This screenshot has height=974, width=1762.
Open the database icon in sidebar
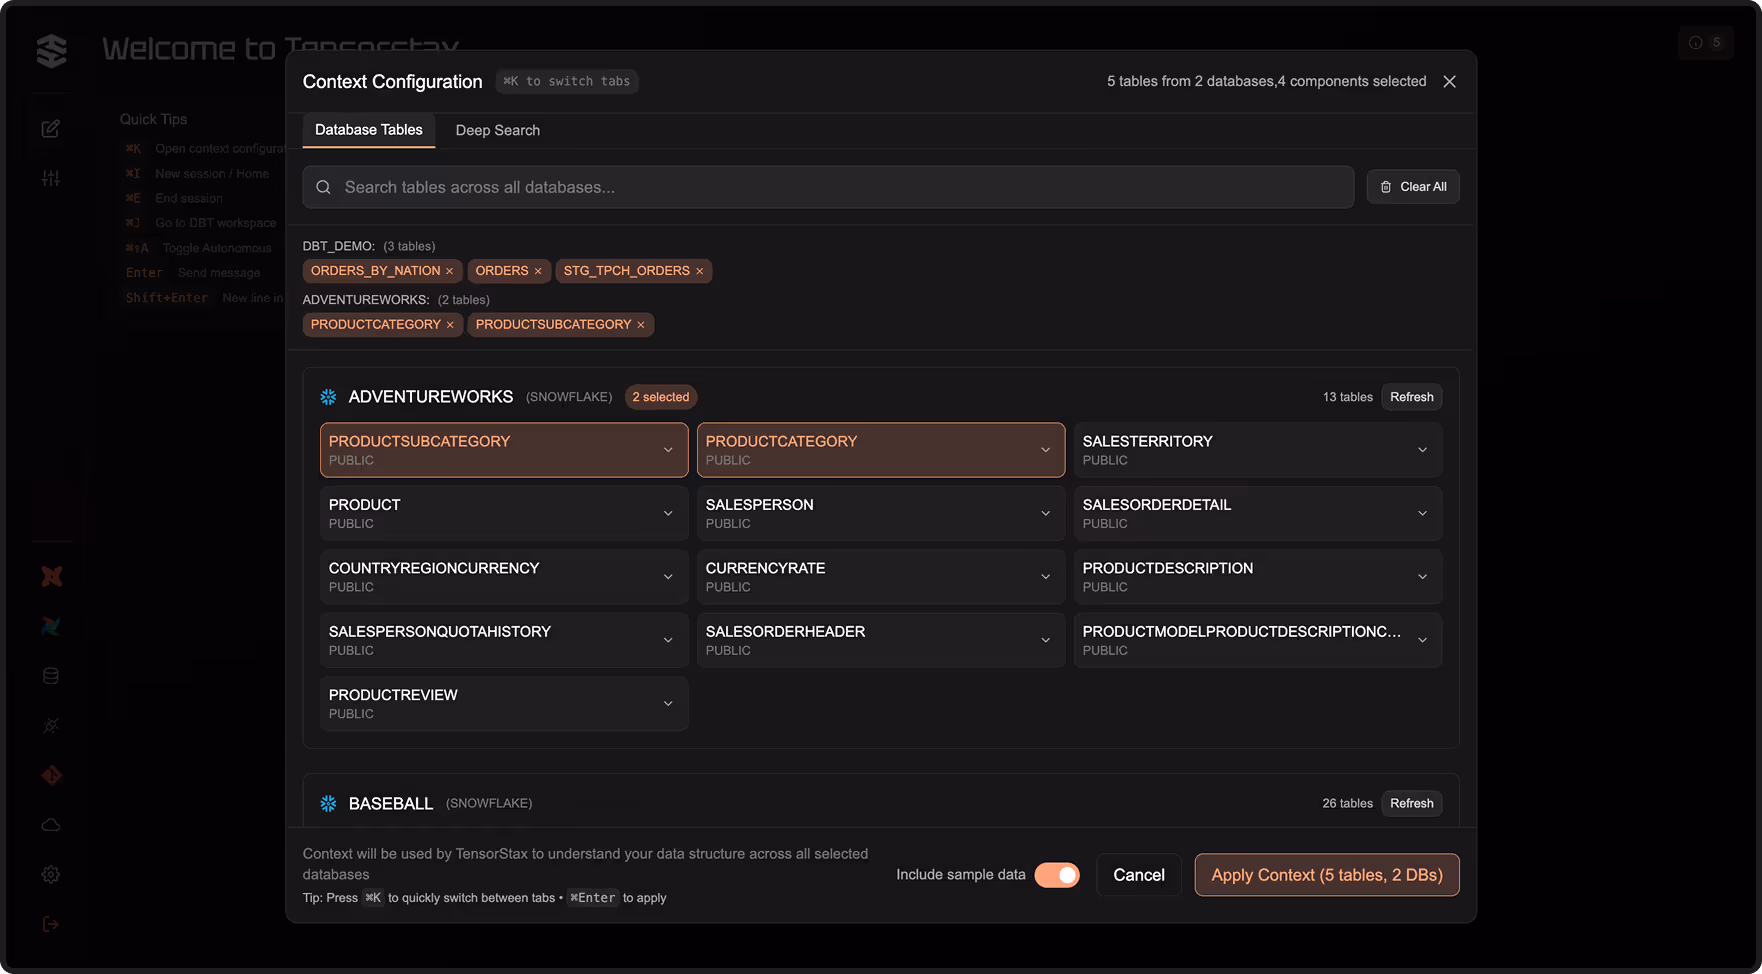click(51, 676)
